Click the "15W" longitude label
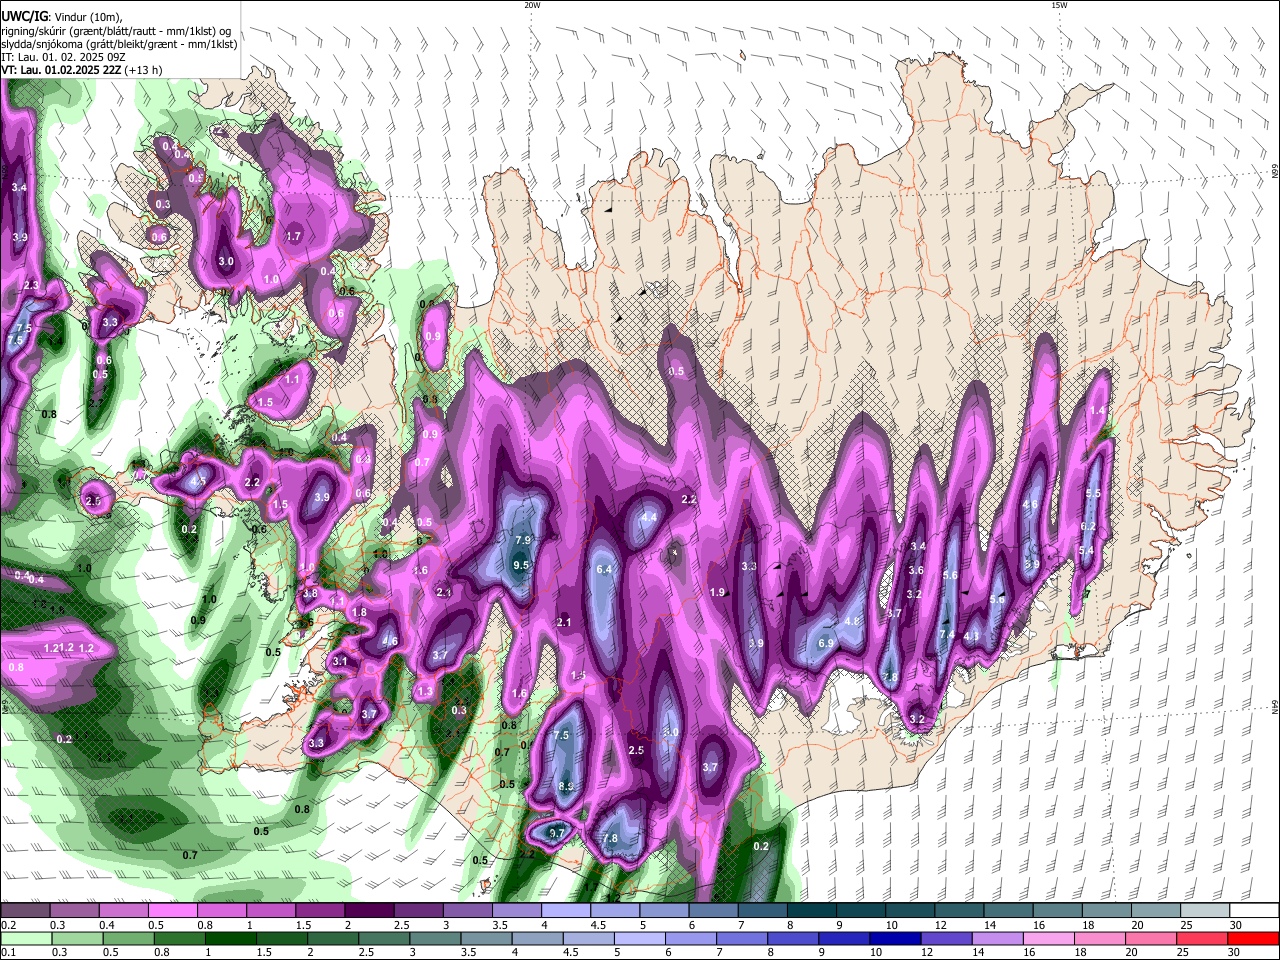 click(x=1059, y=5)
